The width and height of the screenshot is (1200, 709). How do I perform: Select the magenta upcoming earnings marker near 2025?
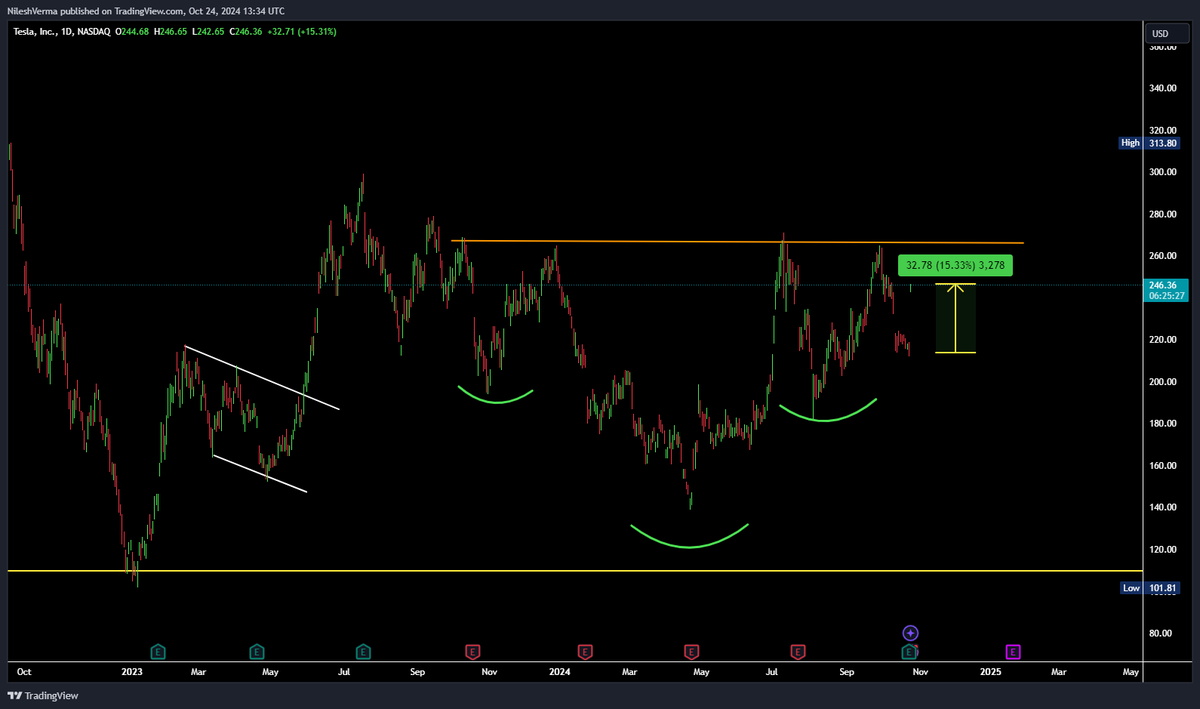[x=1013, y=652]
